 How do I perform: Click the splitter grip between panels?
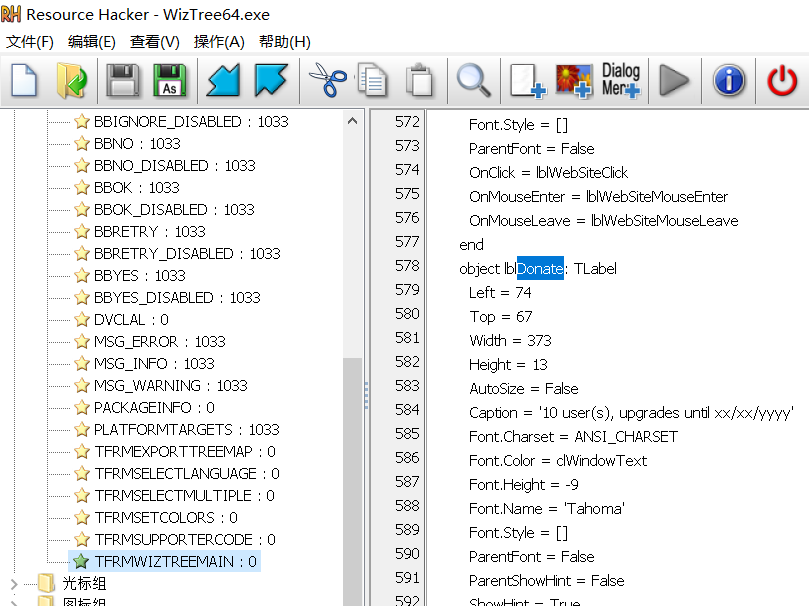[x=366, y=395]
